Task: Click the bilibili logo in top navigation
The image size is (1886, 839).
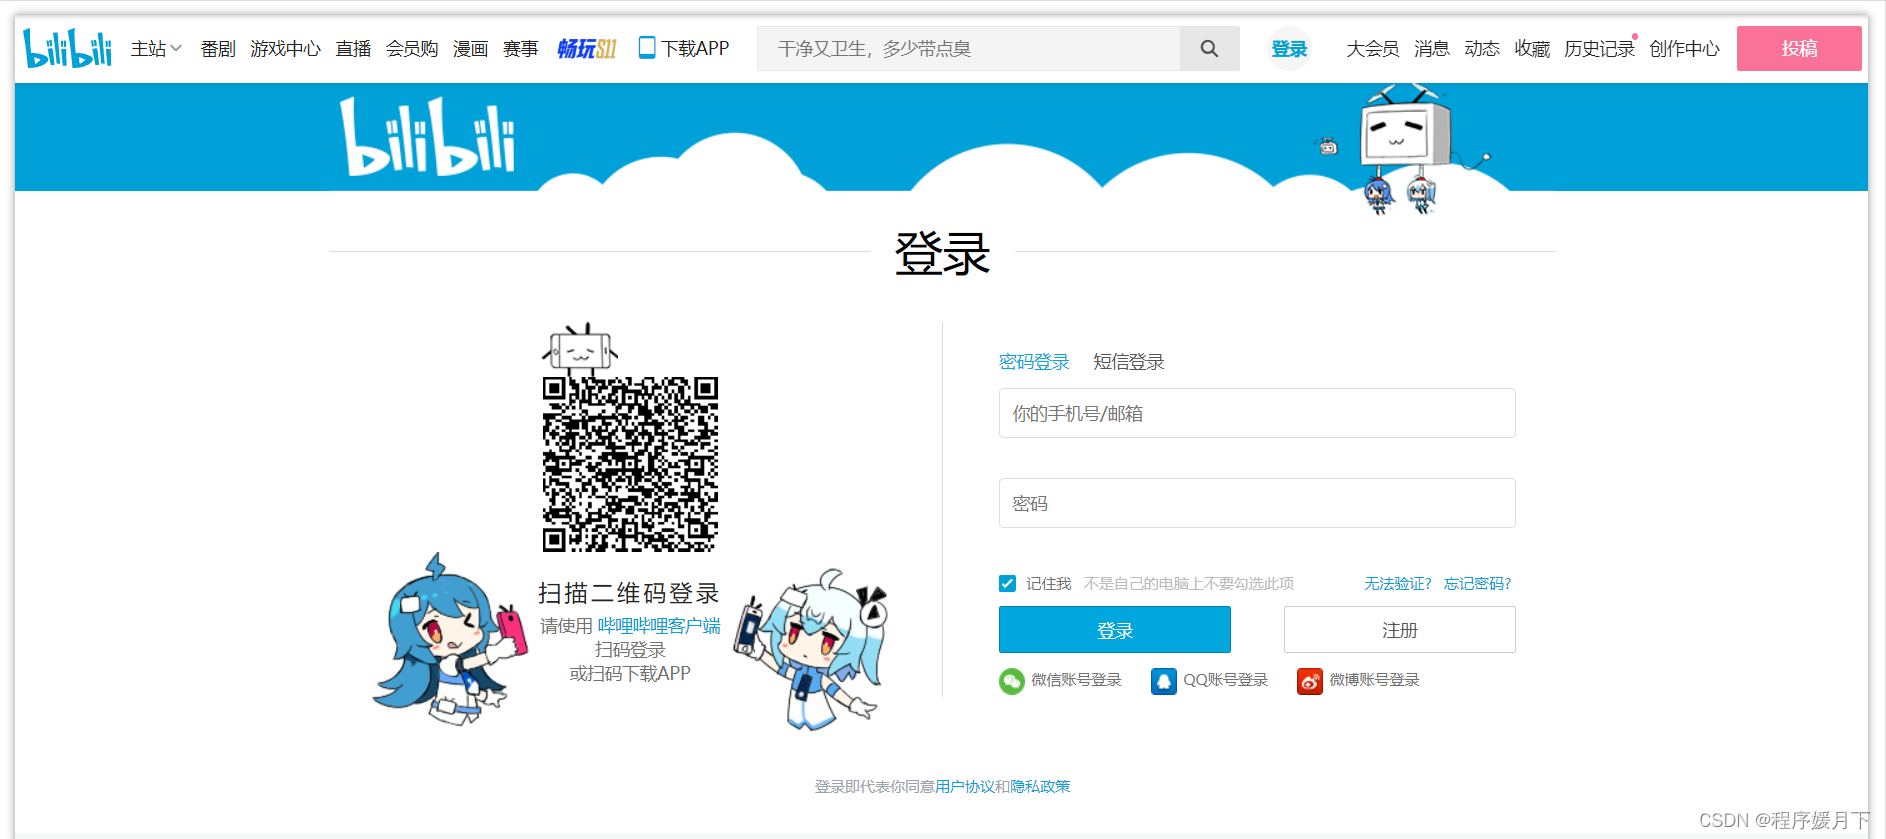Action: click(67, 47)
